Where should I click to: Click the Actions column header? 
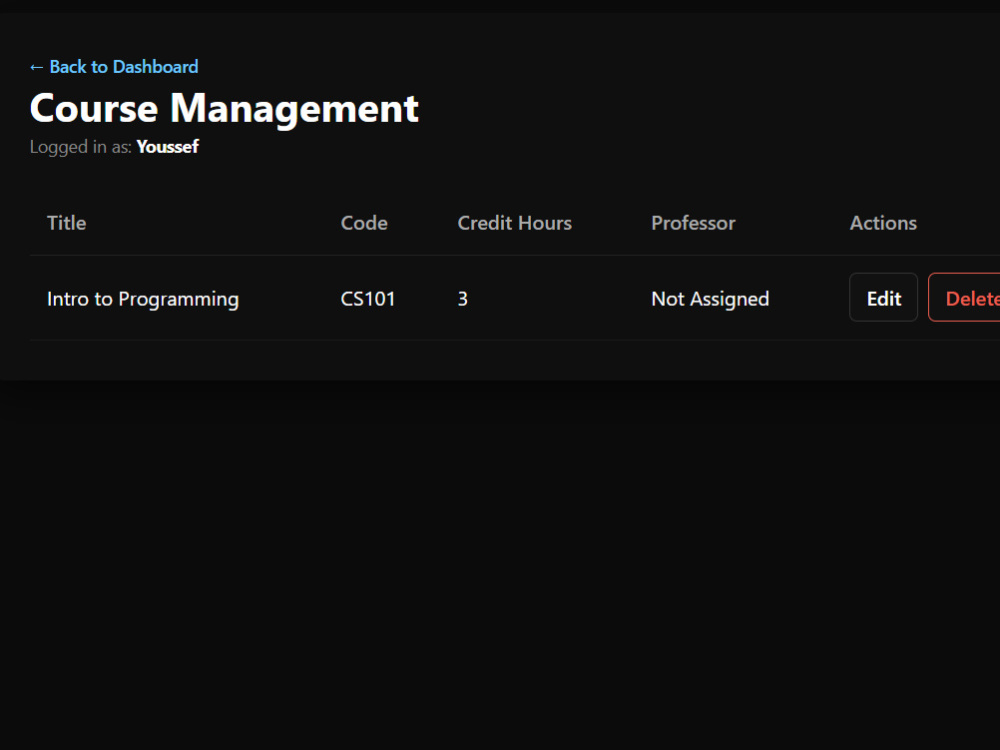point(883,223)
